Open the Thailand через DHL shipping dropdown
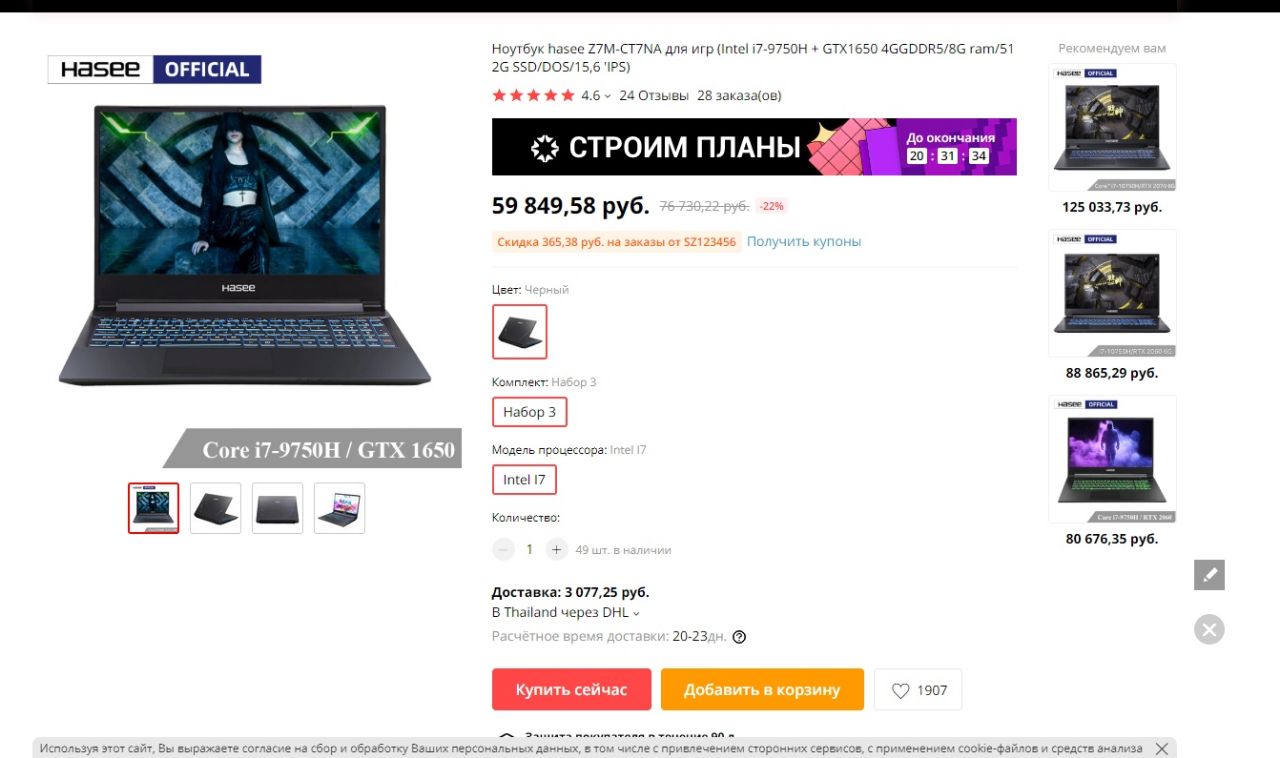This screenshot has height=758, width=1280. pos(566,612)
